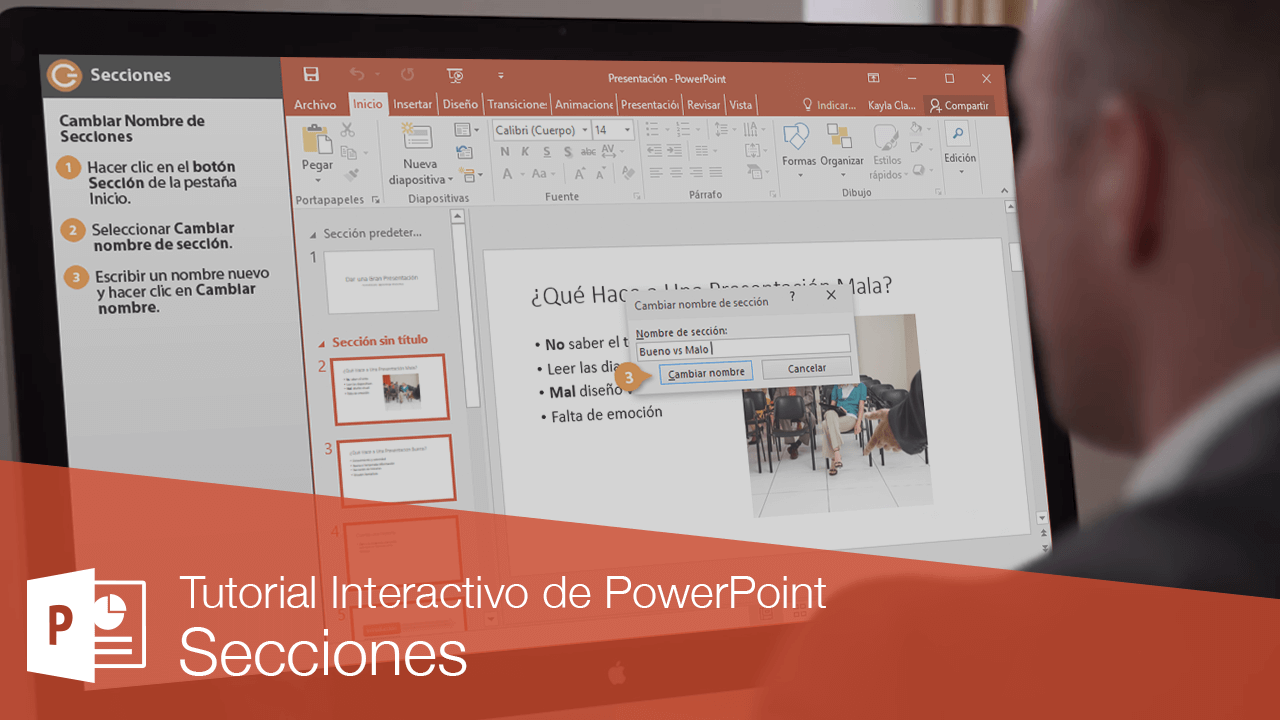Viewport: 1280px width, 720px height.
Task: Switch to the Diseño tab
Action: [460, 104]
